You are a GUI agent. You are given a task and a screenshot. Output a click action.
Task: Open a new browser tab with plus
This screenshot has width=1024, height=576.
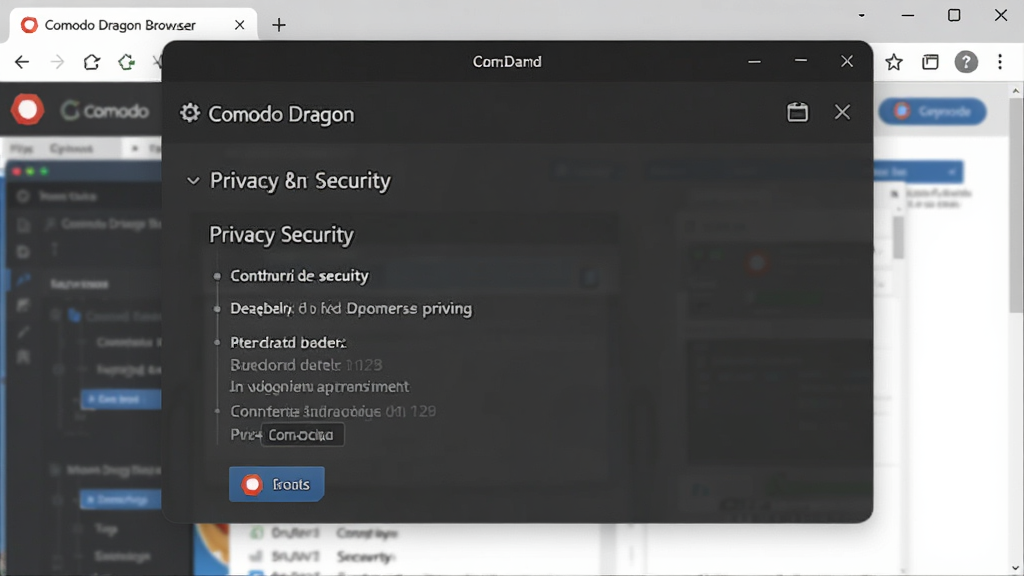[279, 25]
